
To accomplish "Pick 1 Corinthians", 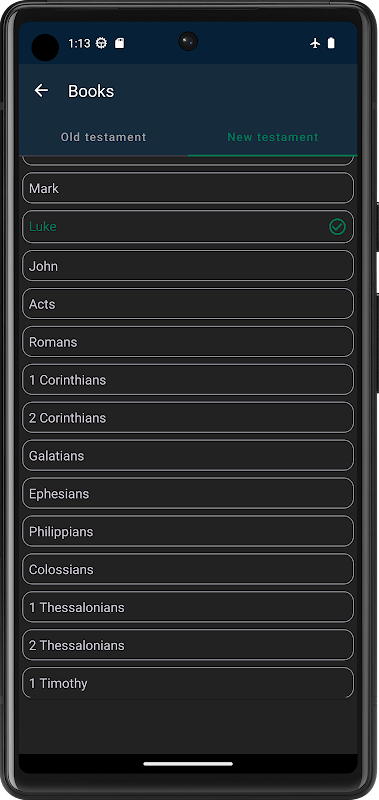I will (188, 380).
